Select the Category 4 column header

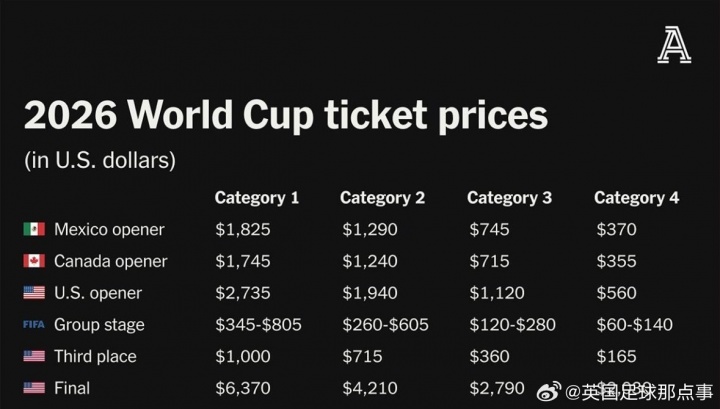pyautogui.click(x=636, y=198)
